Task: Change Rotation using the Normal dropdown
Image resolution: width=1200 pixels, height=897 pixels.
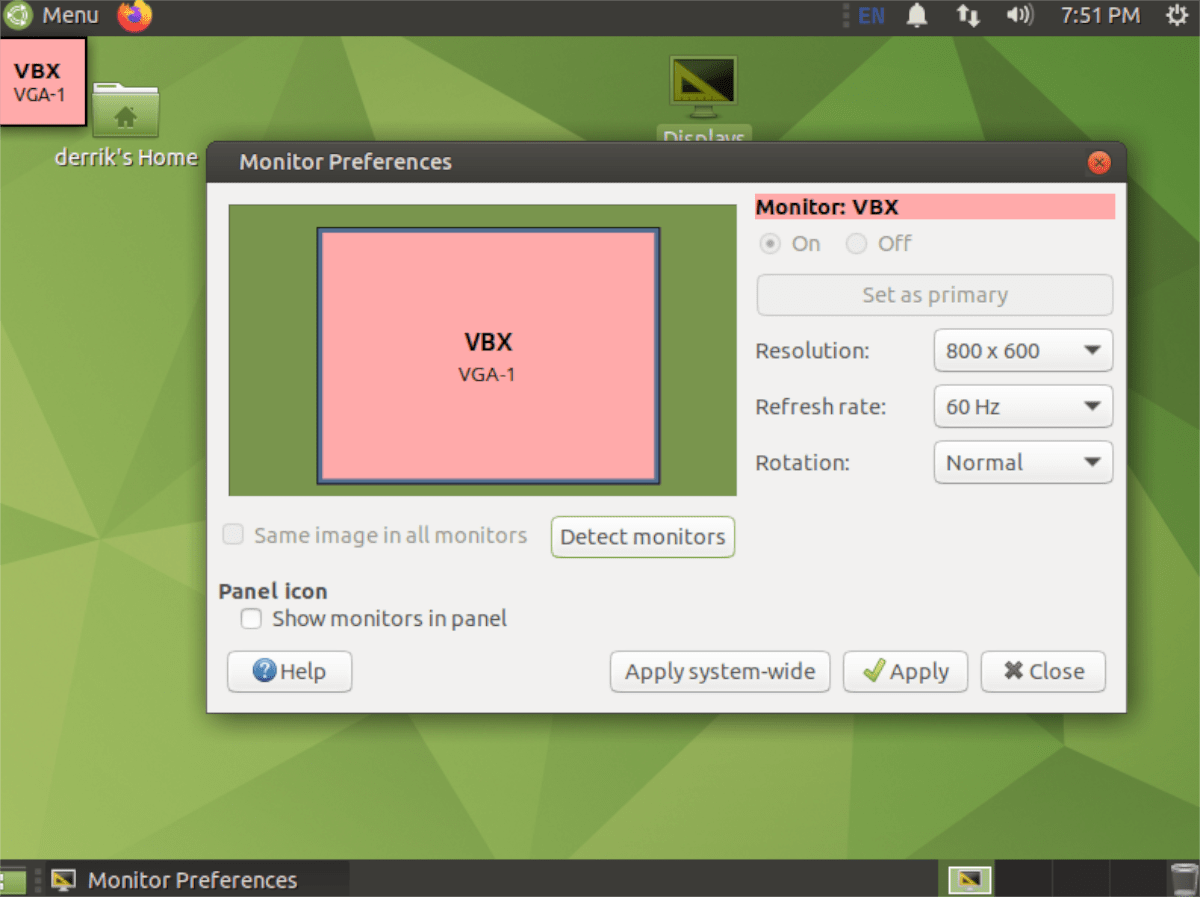Action: 1022,462
